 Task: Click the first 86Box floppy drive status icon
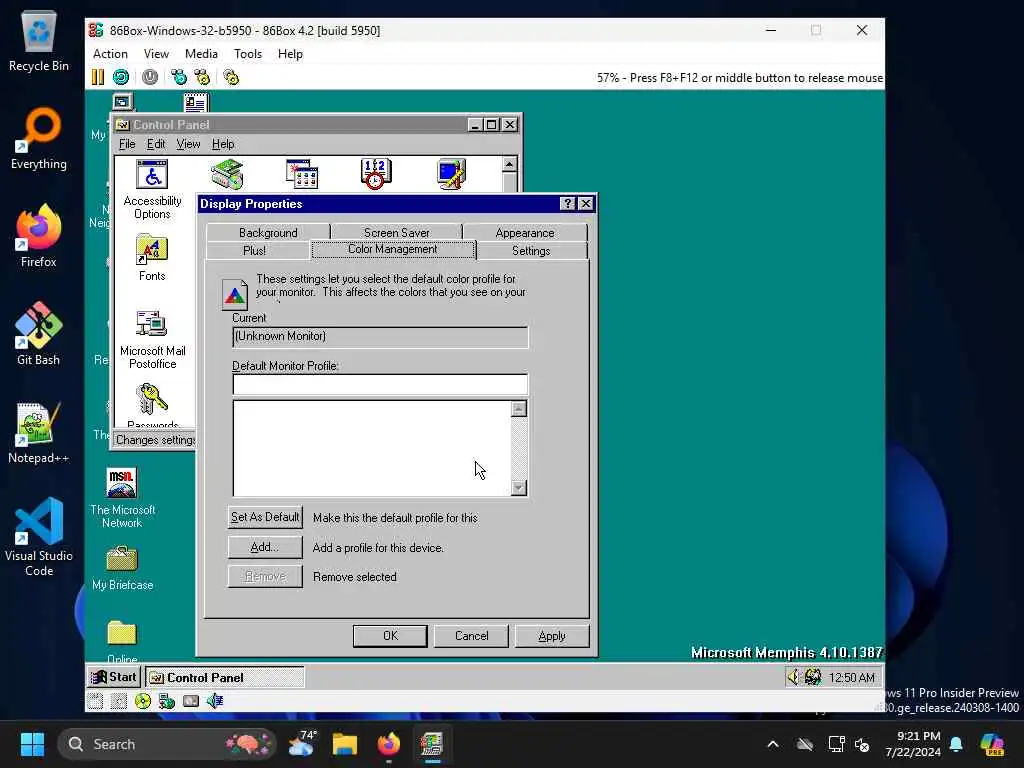(x=95, y=701)
